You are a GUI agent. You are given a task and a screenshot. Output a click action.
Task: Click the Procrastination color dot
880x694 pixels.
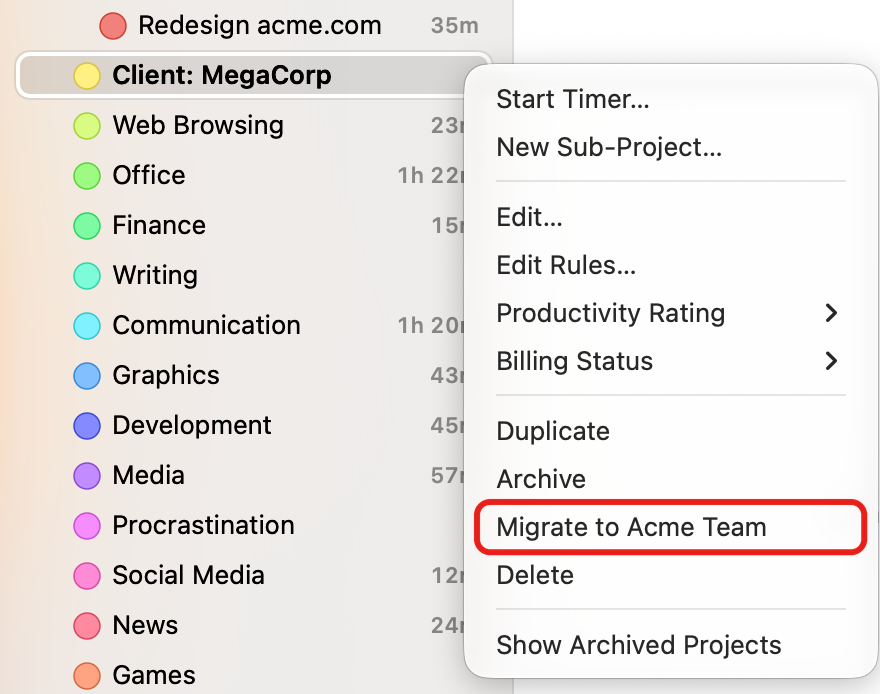click(87, 525)
